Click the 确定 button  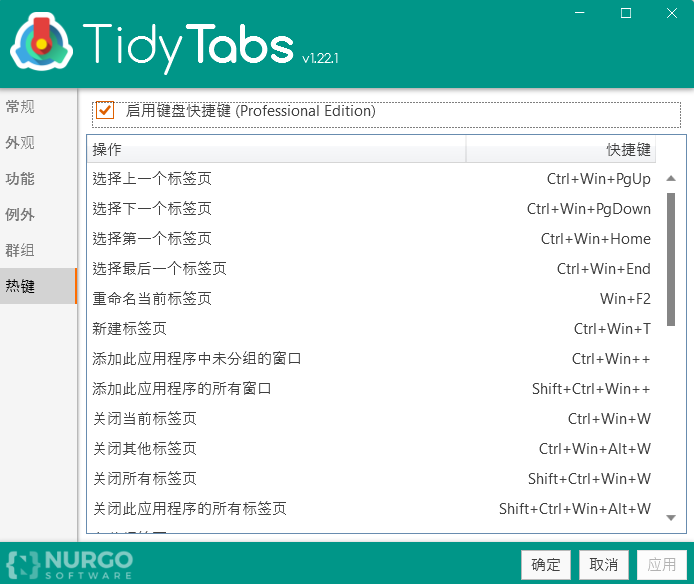click(546, 565)
